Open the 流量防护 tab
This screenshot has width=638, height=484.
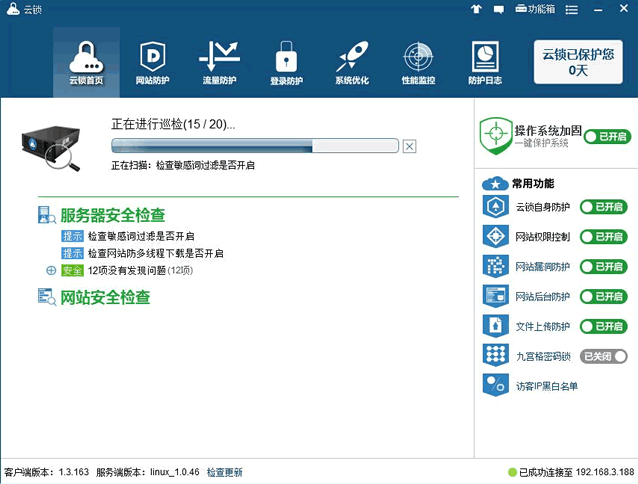tap(219, 62)
